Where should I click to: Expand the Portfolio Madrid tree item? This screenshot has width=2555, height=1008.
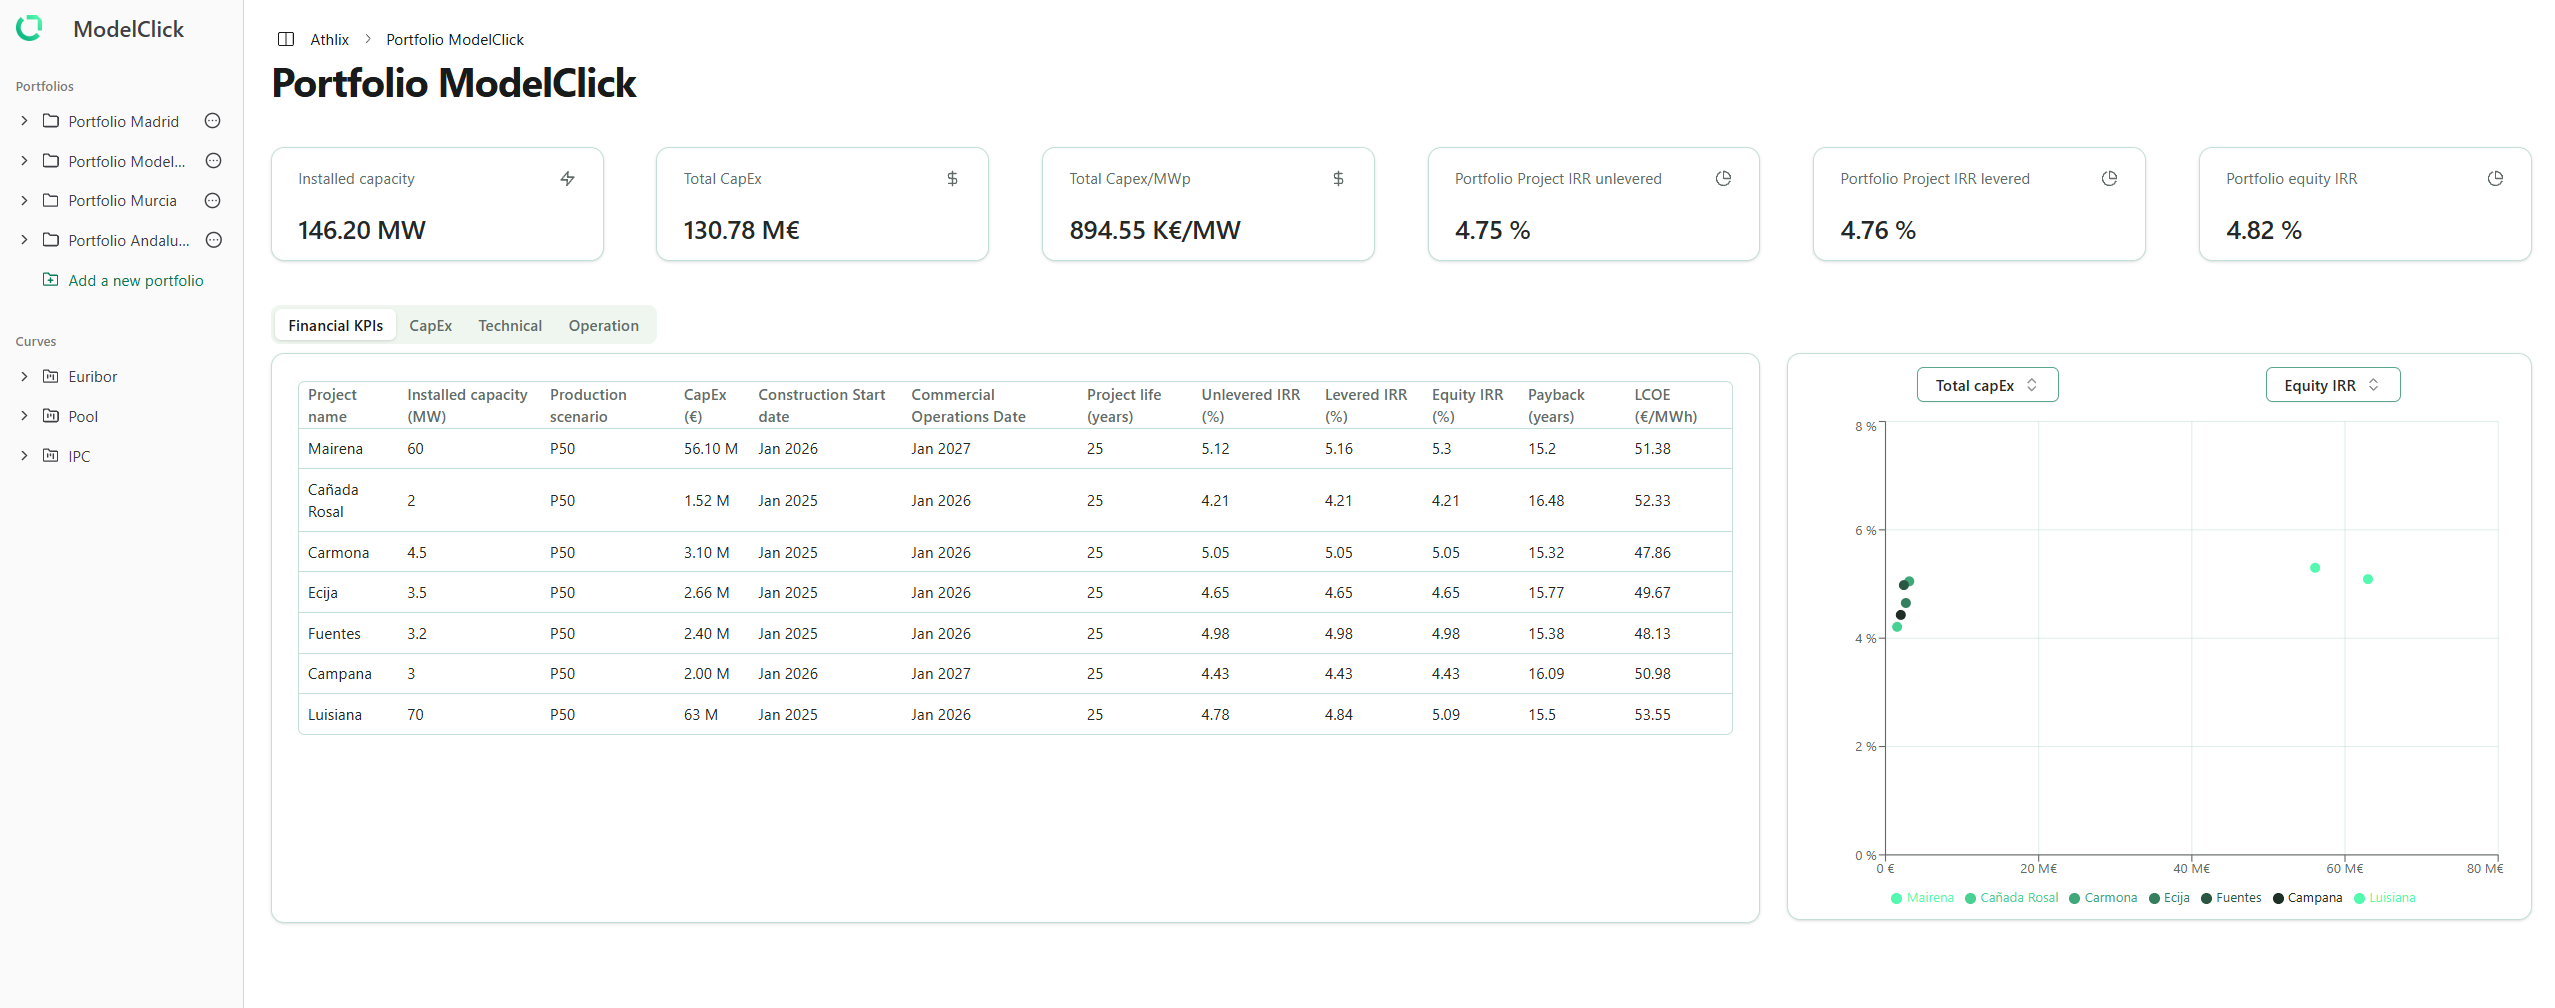(24, 121)
